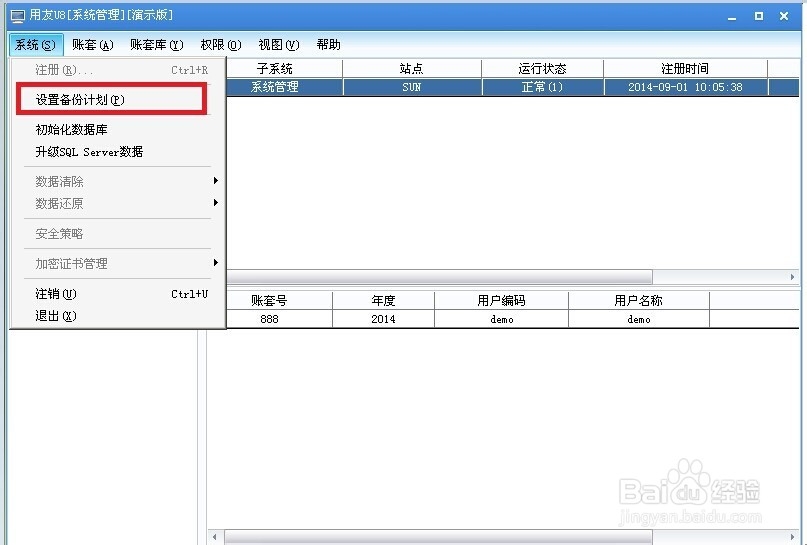
Task: Click the demo user name cell
Action: [639, 319]
